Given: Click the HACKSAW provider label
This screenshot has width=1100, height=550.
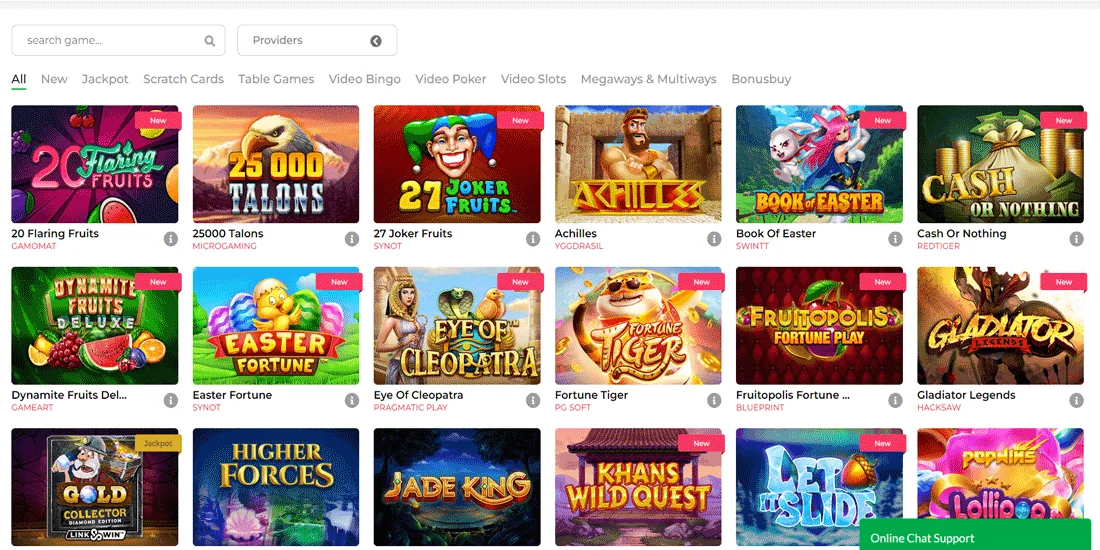Looking at the screenshot, I should pos(938,408).
